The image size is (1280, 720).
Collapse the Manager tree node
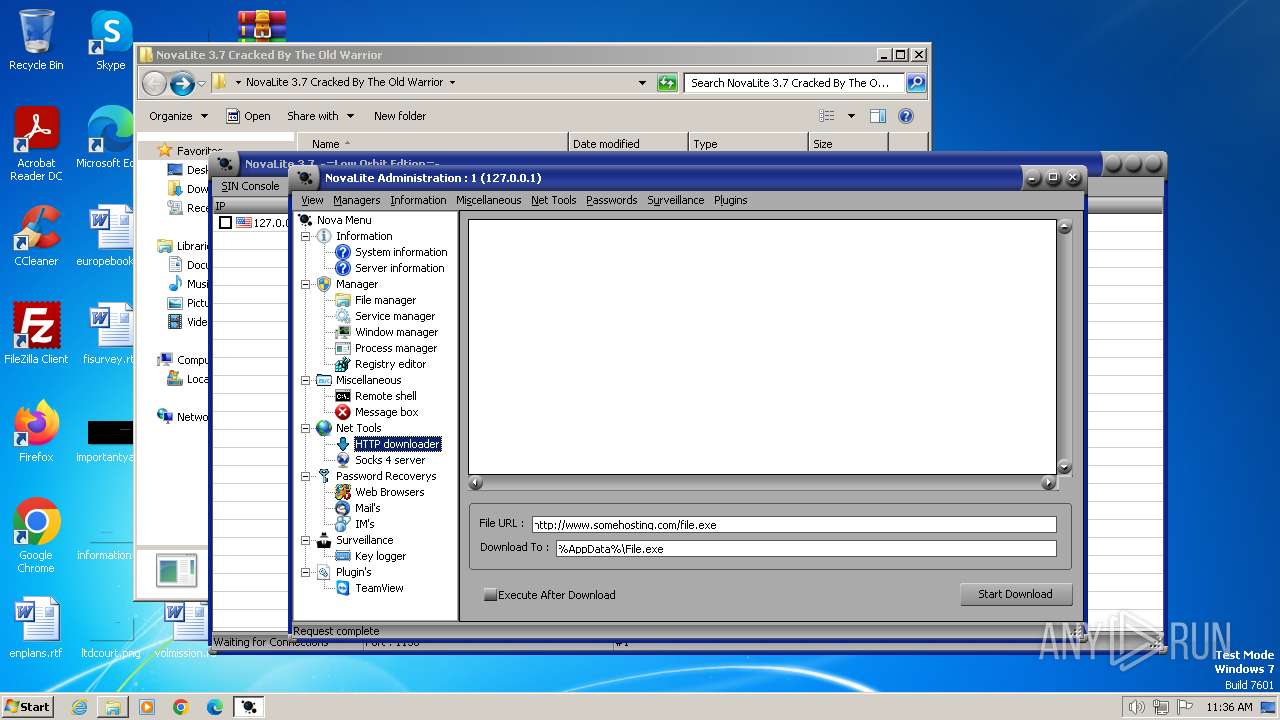[306, 284]
